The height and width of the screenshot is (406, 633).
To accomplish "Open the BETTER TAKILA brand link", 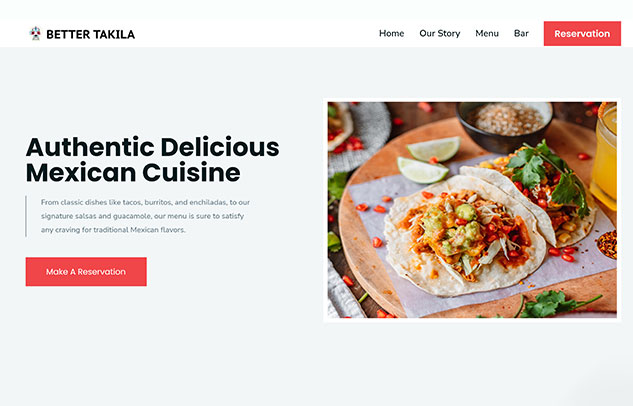I will (x=90, y=34).
